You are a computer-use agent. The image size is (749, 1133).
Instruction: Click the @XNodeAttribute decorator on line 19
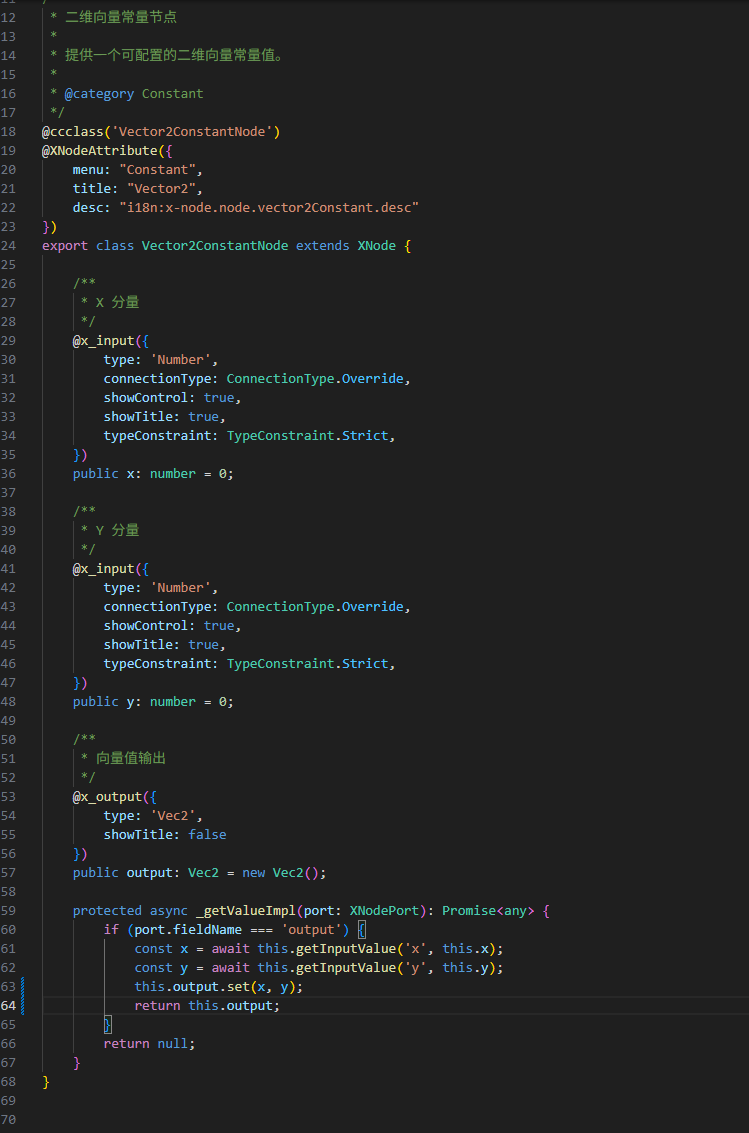100,150
